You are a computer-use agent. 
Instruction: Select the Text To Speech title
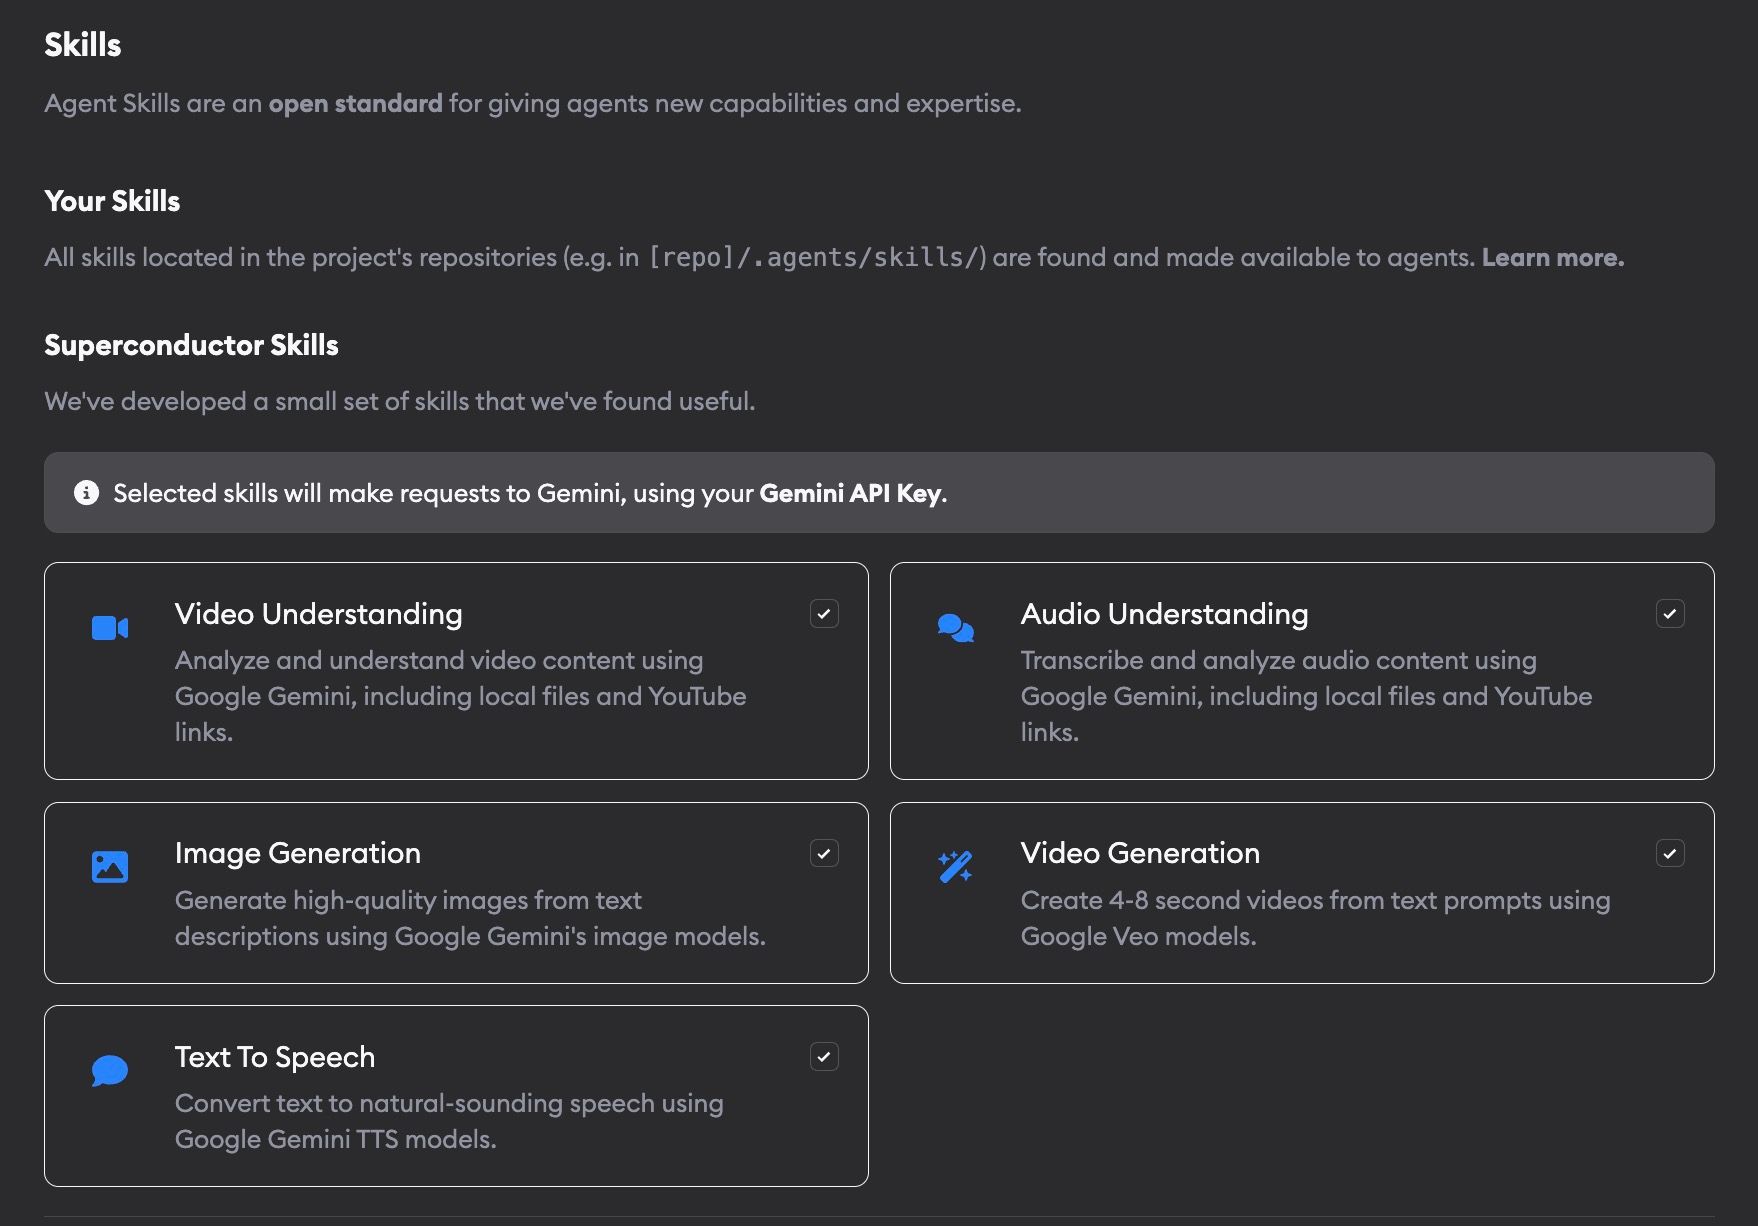point(275,1057)
